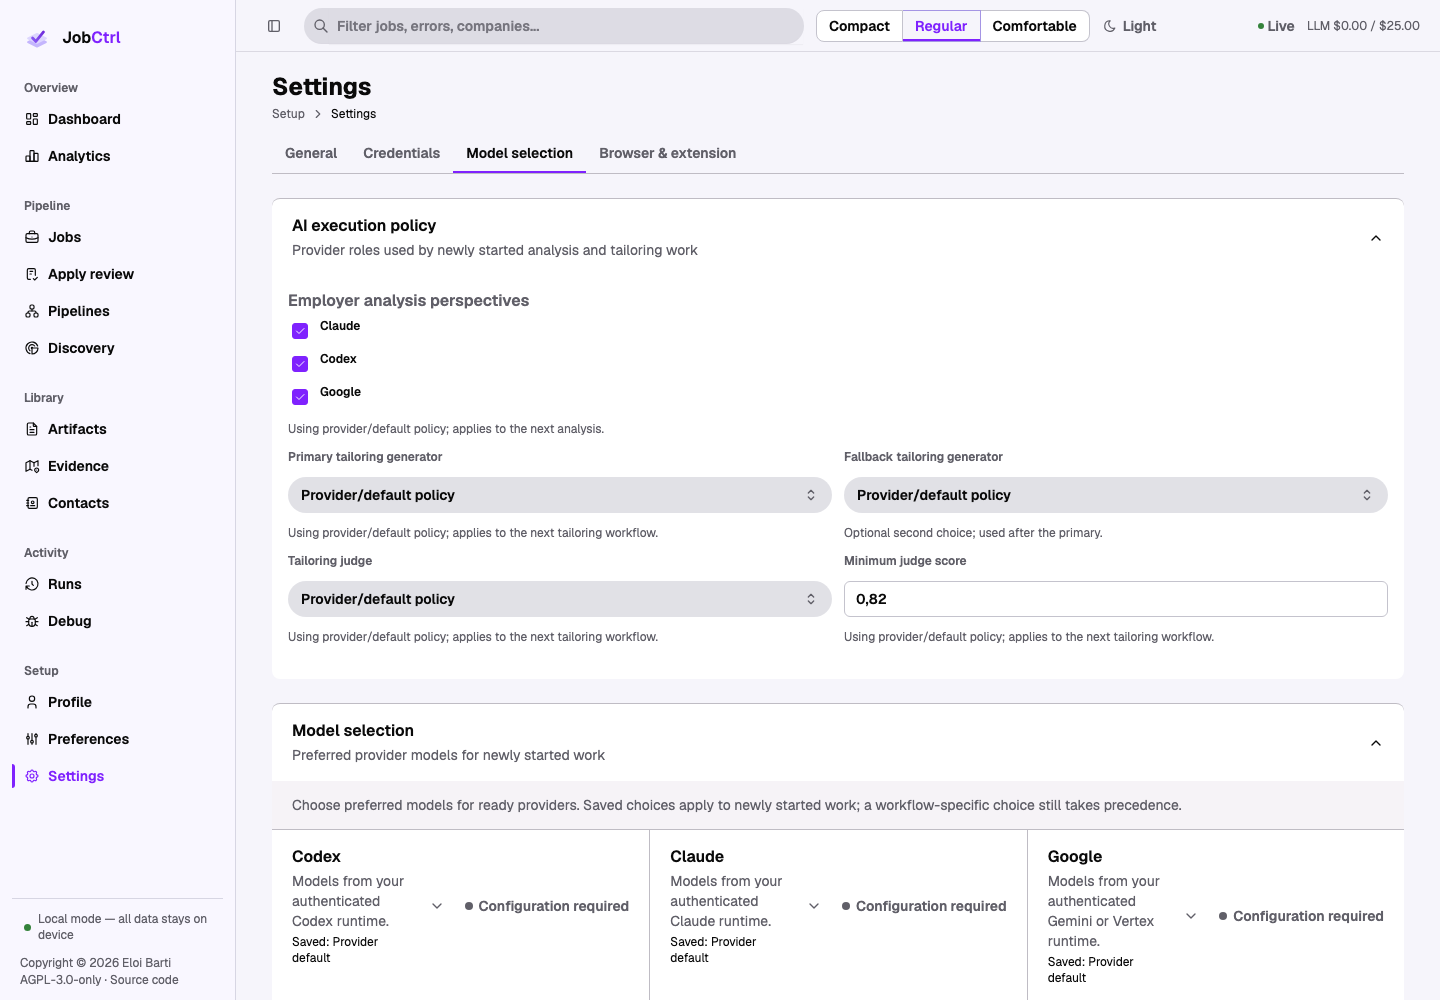Image resolution: width=1440 pixels, height=1000 pixels.
Task: Expand the Claude models card
Action: click(814, 906)
